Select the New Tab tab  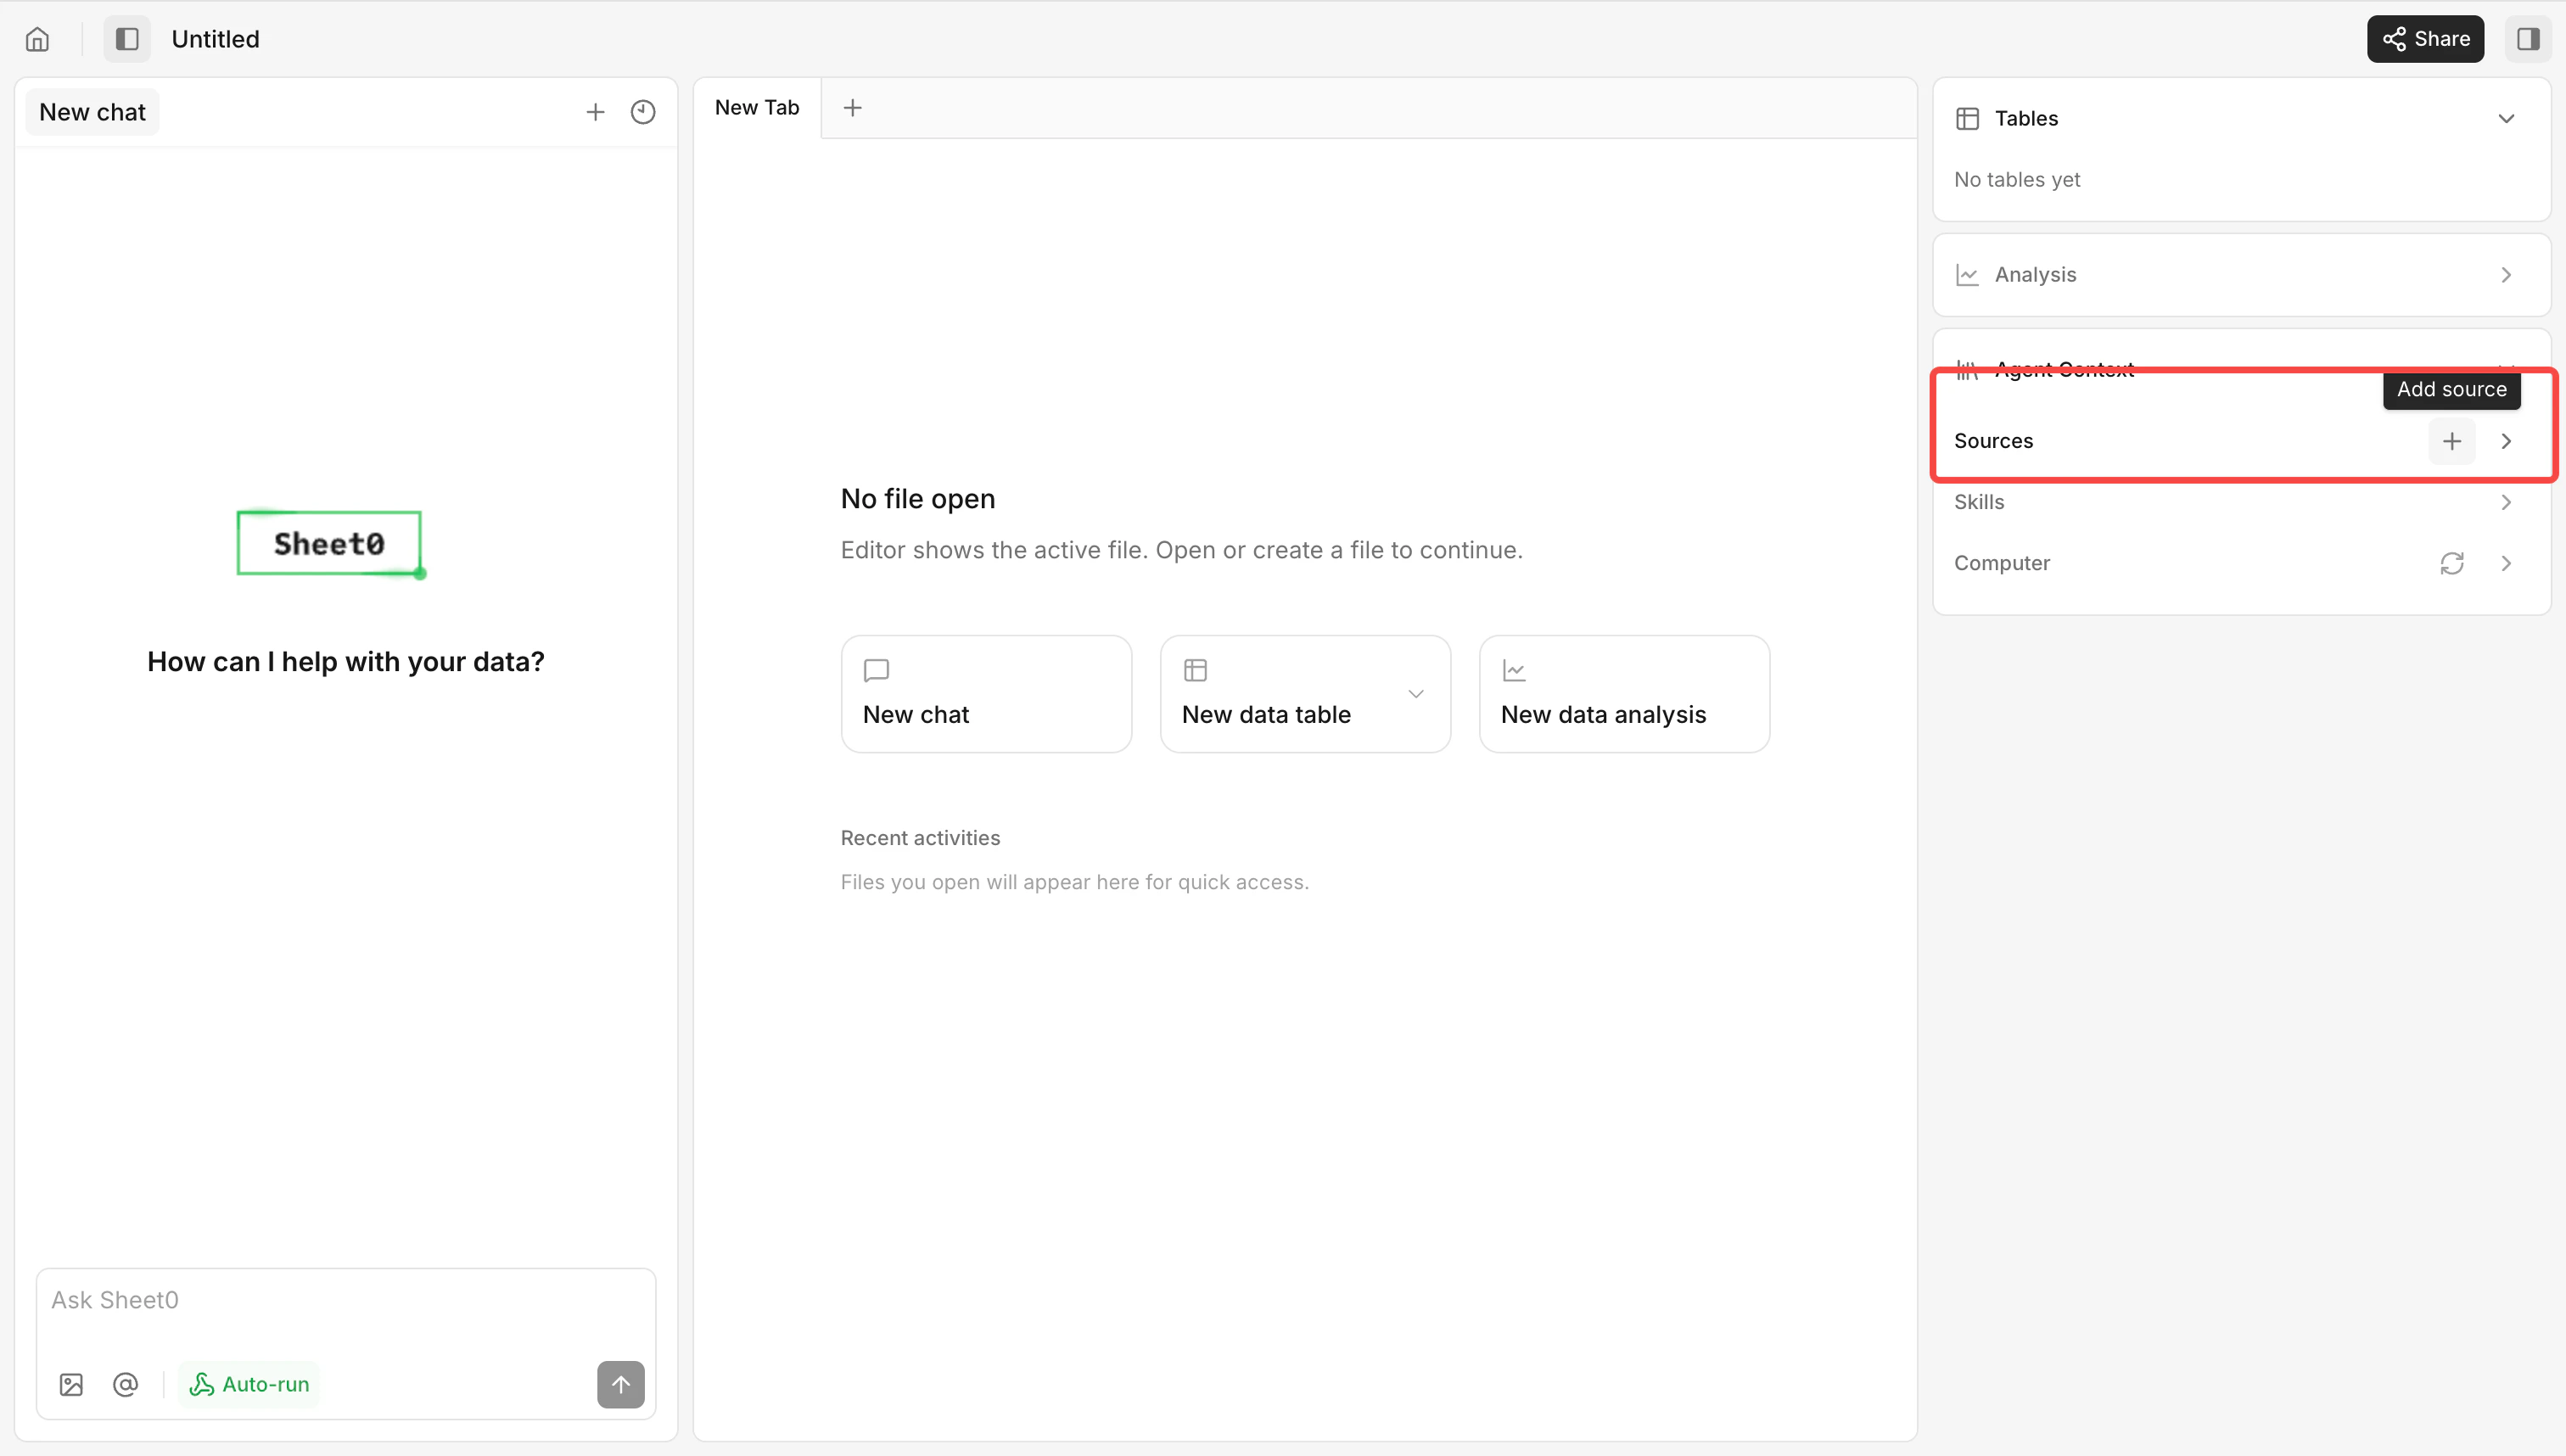pos(757,107)
